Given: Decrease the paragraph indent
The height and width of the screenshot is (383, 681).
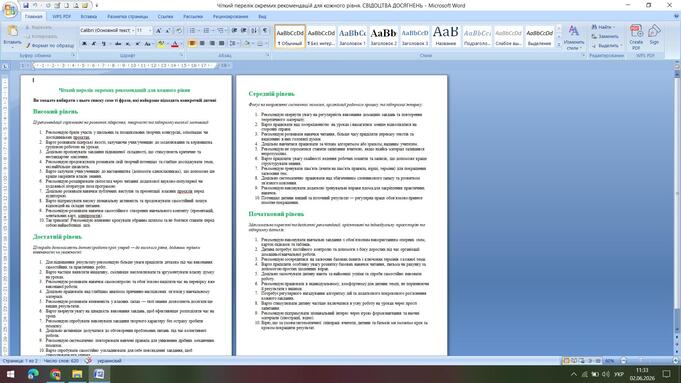Looking at the screenshot, I should coord(235,30).
